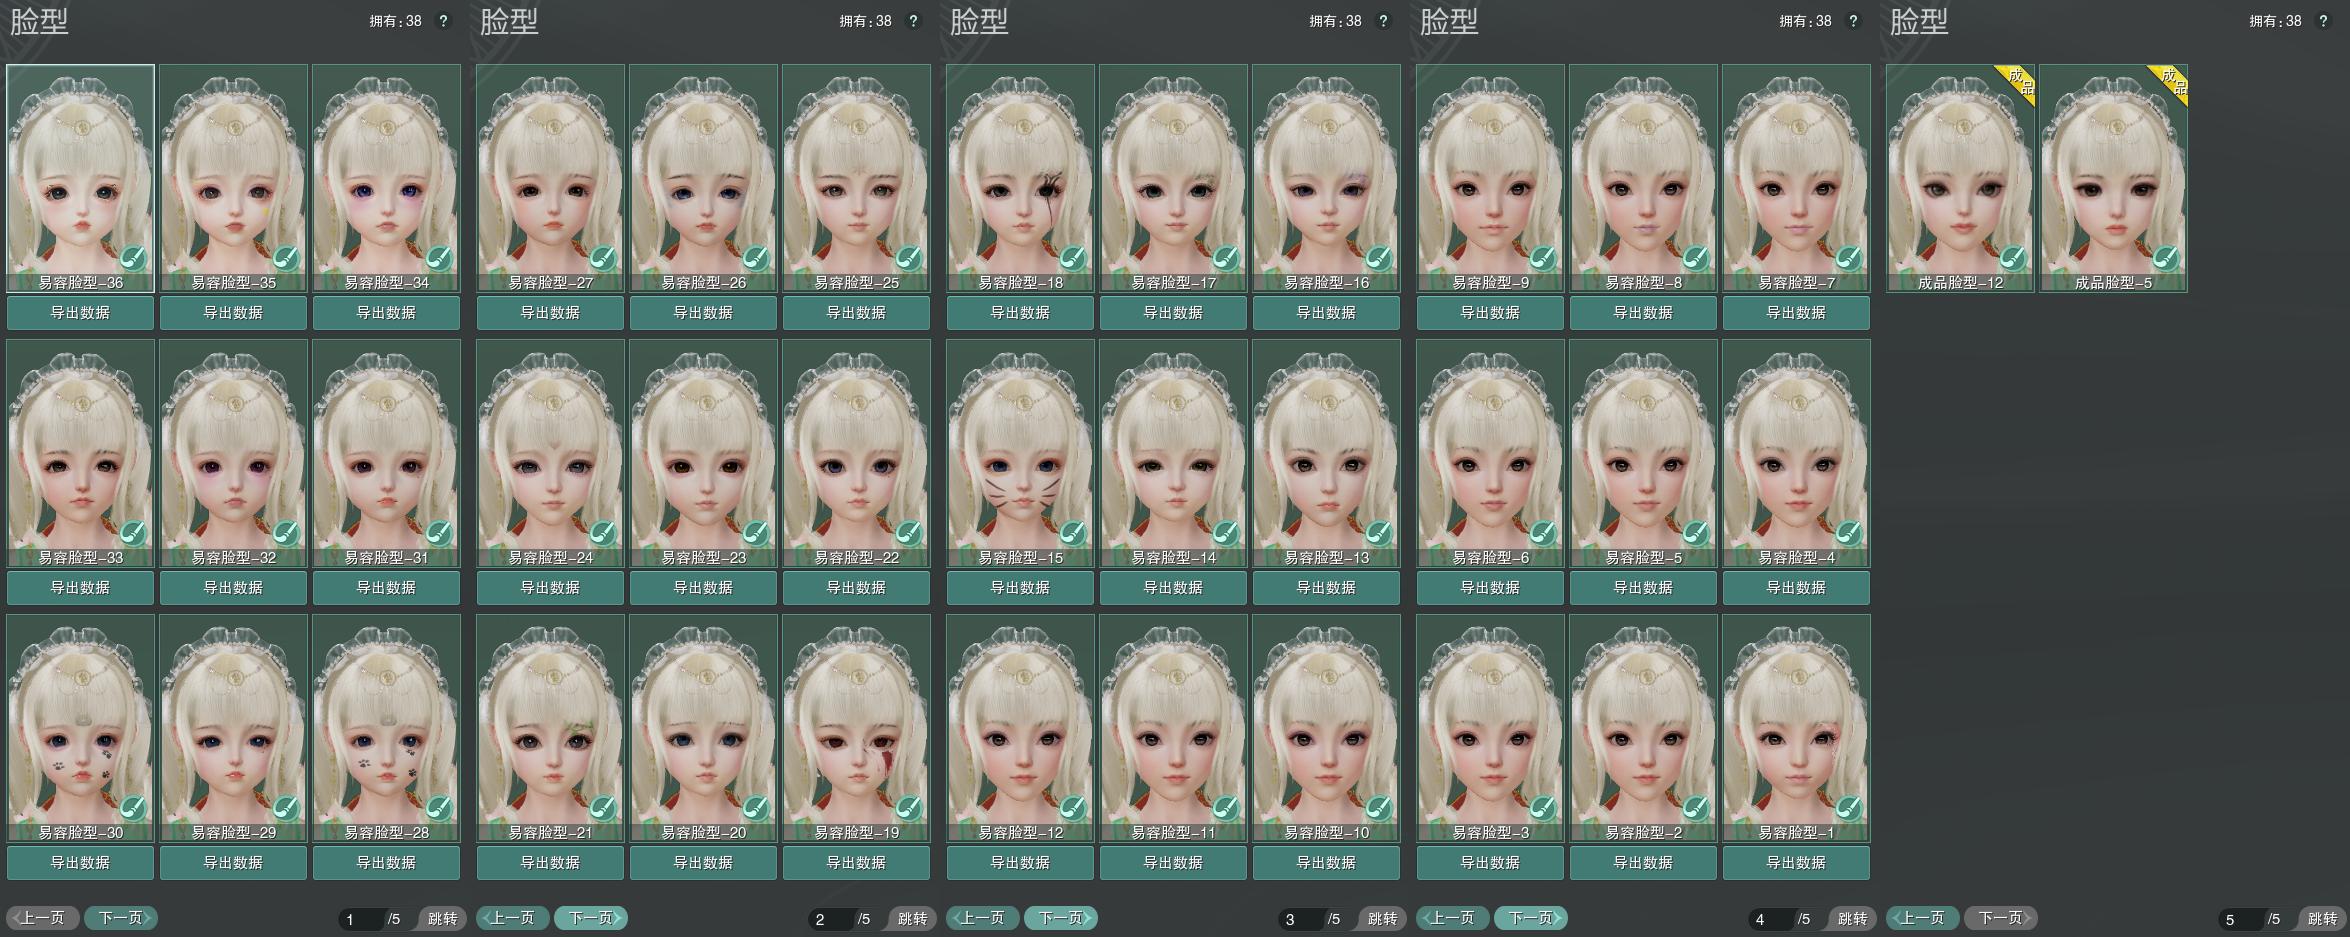This screenshot has height=937, width=2350.
Task: Select 易容脸型-22 face thumbnail
Action: pyautogui.click(x=856, y=453)
